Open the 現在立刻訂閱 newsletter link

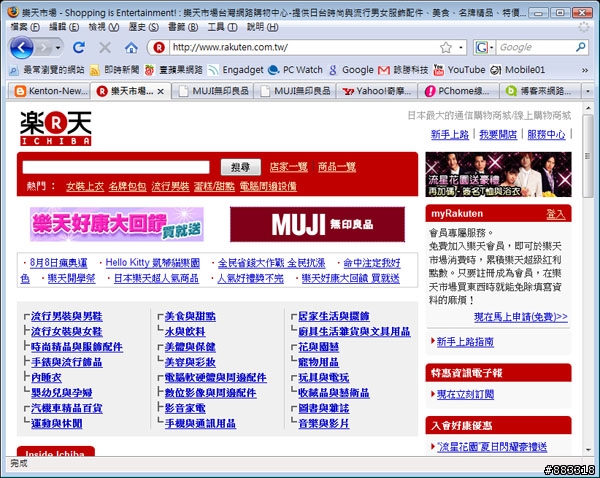point(465,394)
